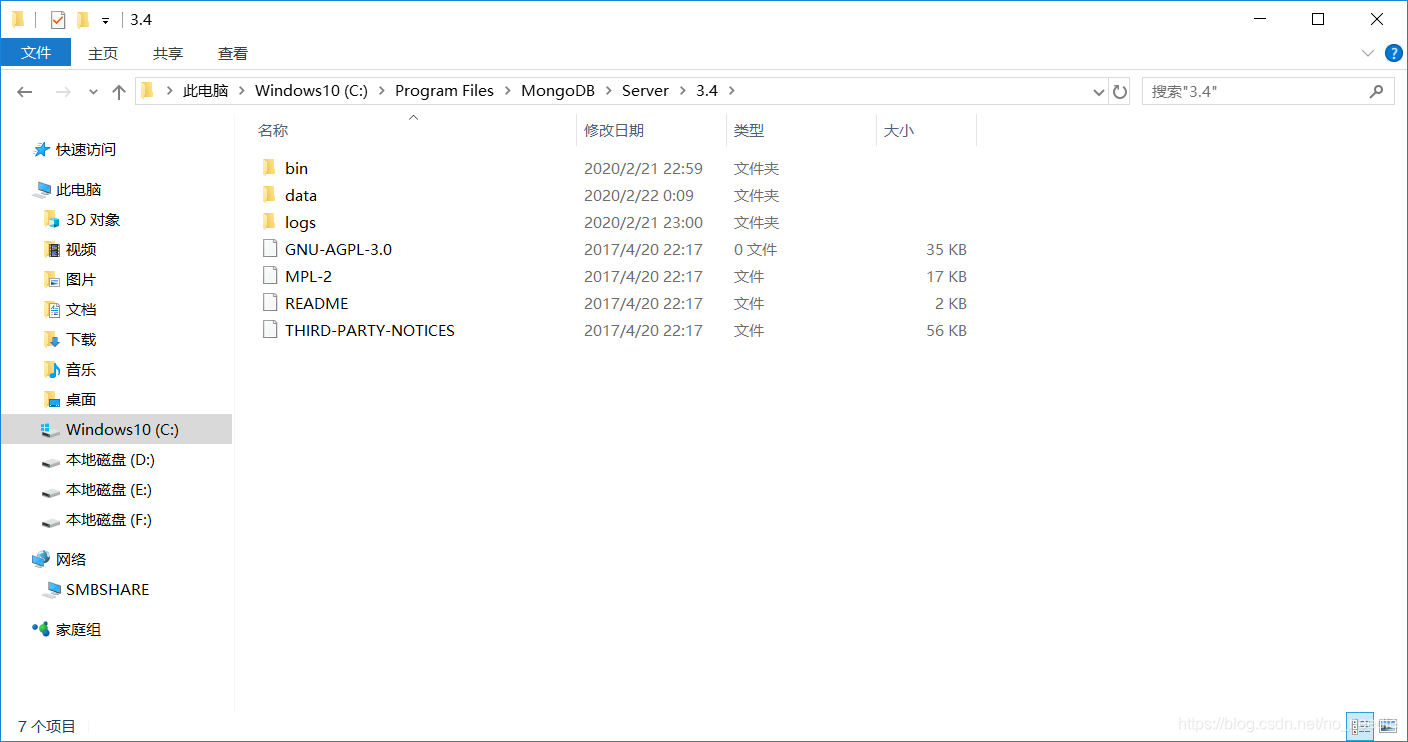This screenshot has width=1408, height=742.
Task: Expand the ribbon with the chevron
Action: click(1368, 53)
